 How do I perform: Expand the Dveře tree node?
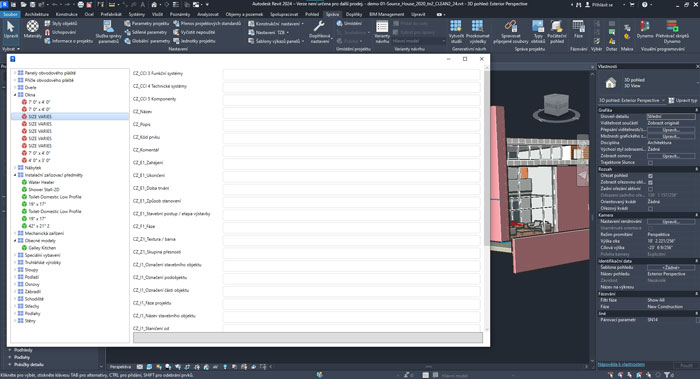(x=15, y=87)
